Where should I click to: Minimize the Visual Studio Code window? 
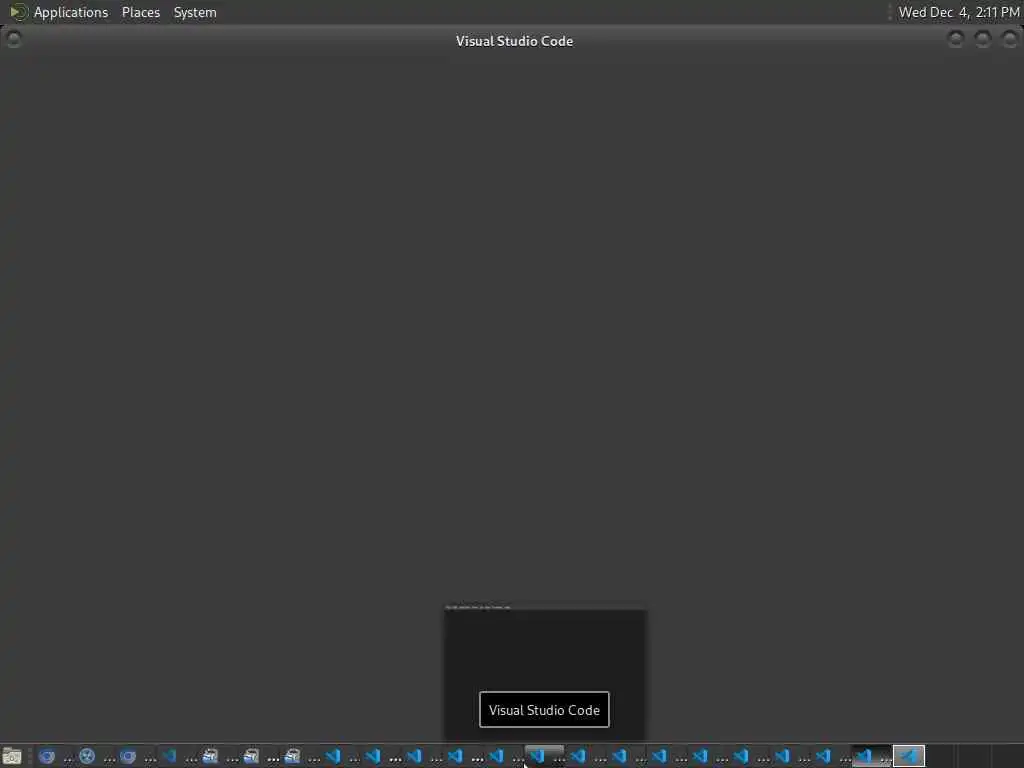click(955, 40)
